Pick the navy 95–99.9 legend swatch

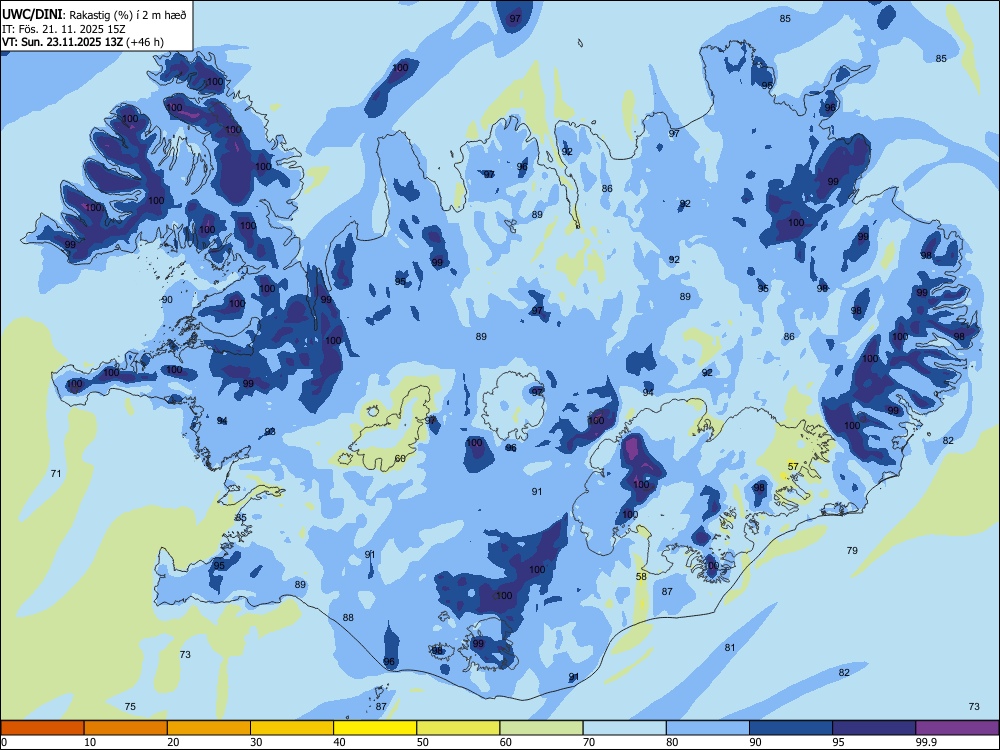click(x=874, y=728)
